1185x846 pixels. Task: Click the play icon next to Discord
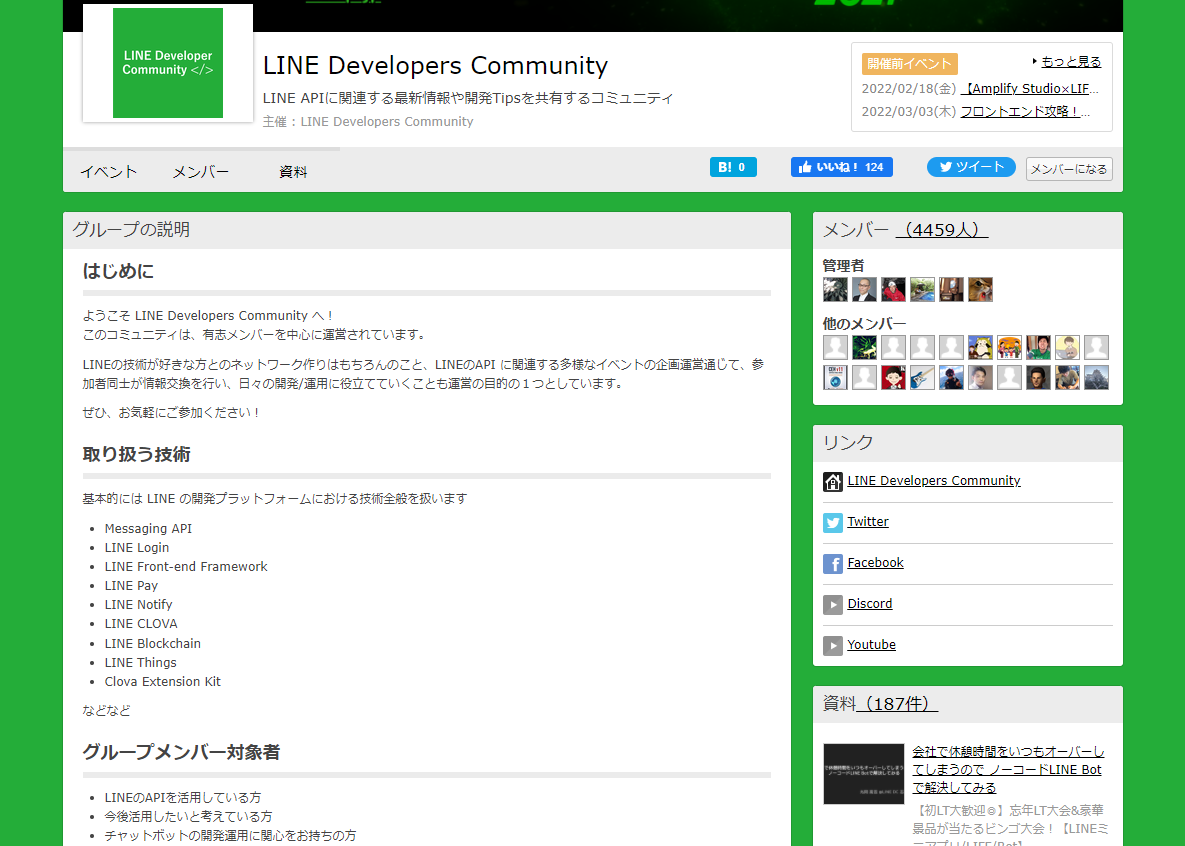[833, 604]
